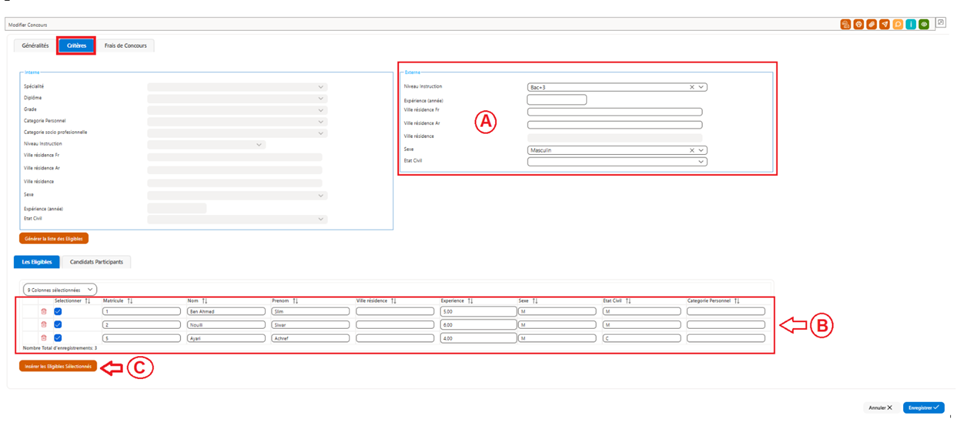This screenshot has height=426, width=960.
Task: Uncheck the selection box for Ben Ahmed
Action: click(x=58, y=312)
